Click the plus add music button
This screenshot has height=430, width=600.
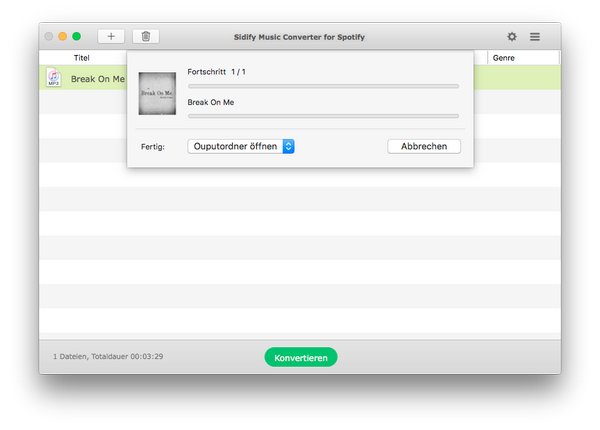111,36
